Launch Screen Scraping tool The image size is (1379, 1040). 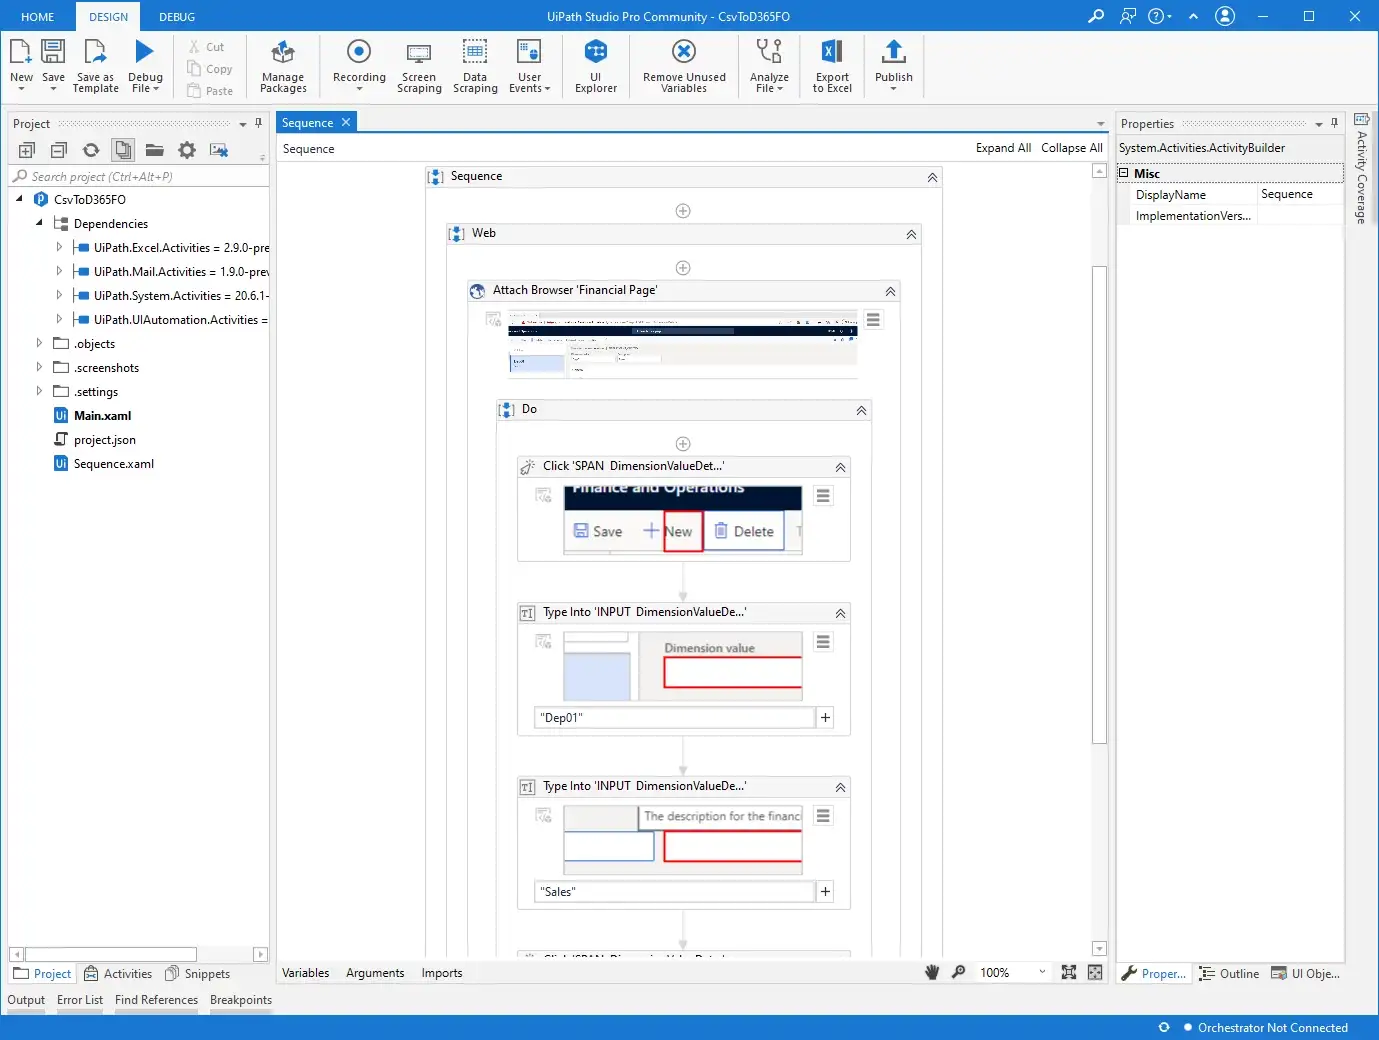419,66
